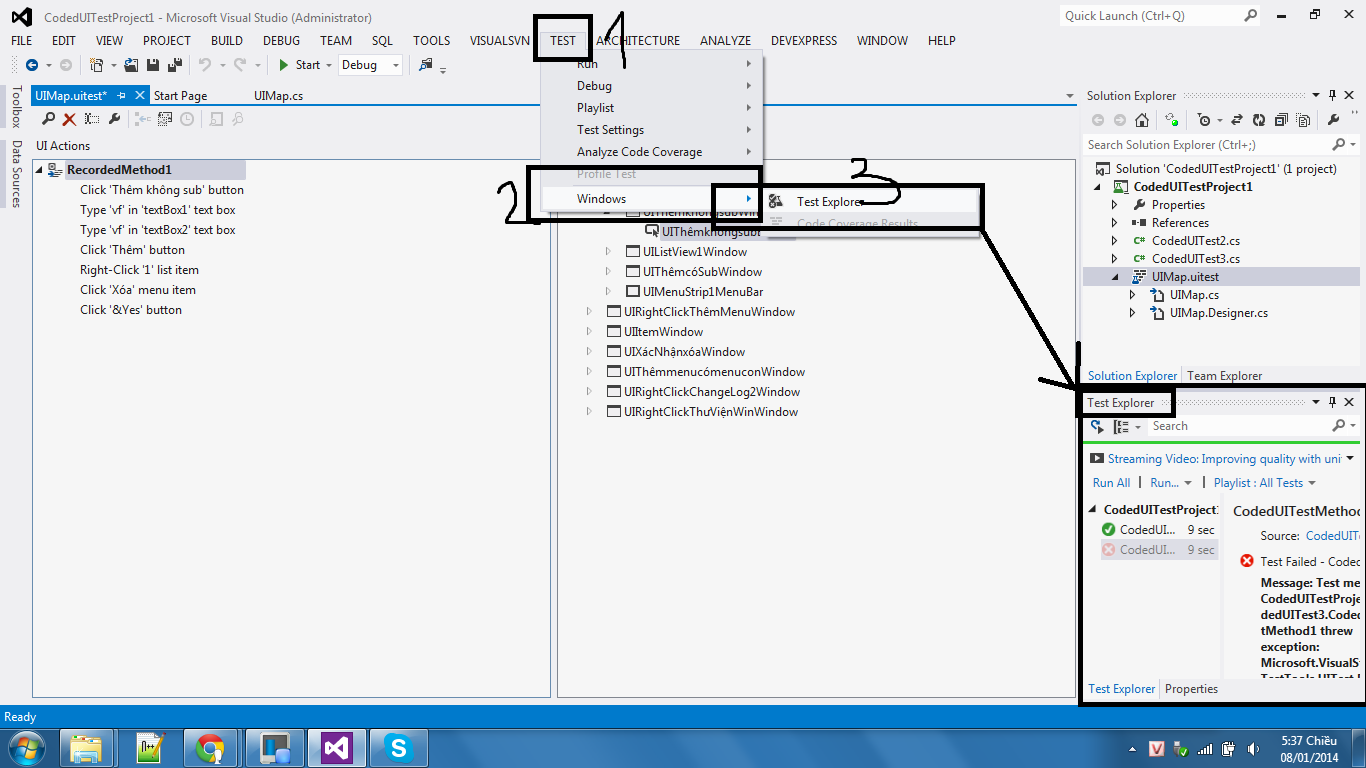Select "Click 'Thêm không sub' button" action

click(162, 190)
